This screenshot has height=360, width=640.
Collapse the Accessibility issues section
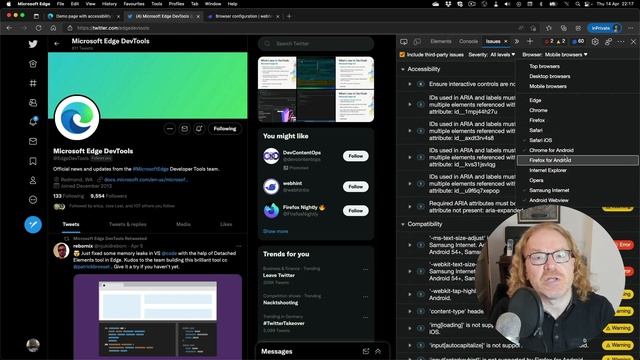click(403, 69)
